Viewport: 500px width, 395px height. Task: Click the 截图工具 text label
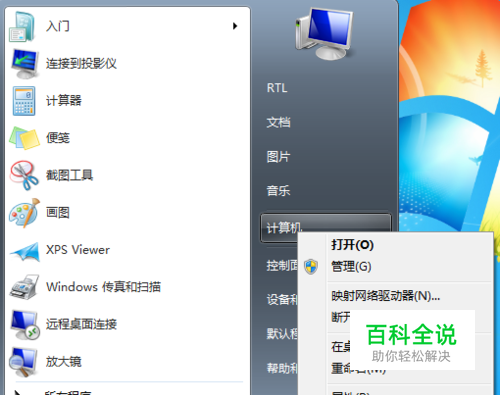(69, 175)
